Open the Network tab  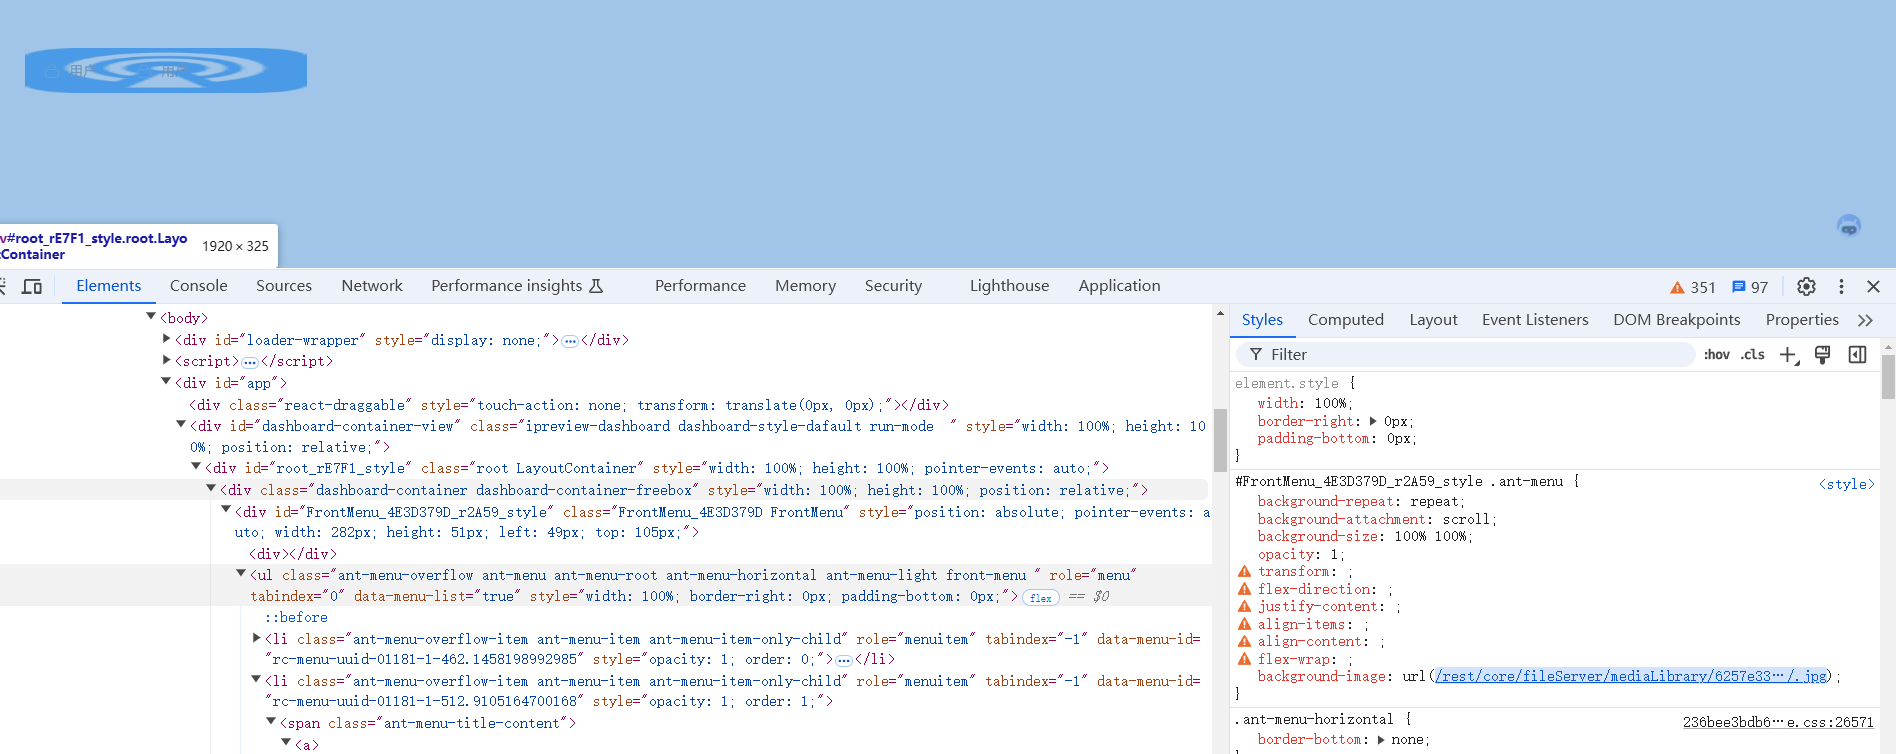(x=372, y=286)
